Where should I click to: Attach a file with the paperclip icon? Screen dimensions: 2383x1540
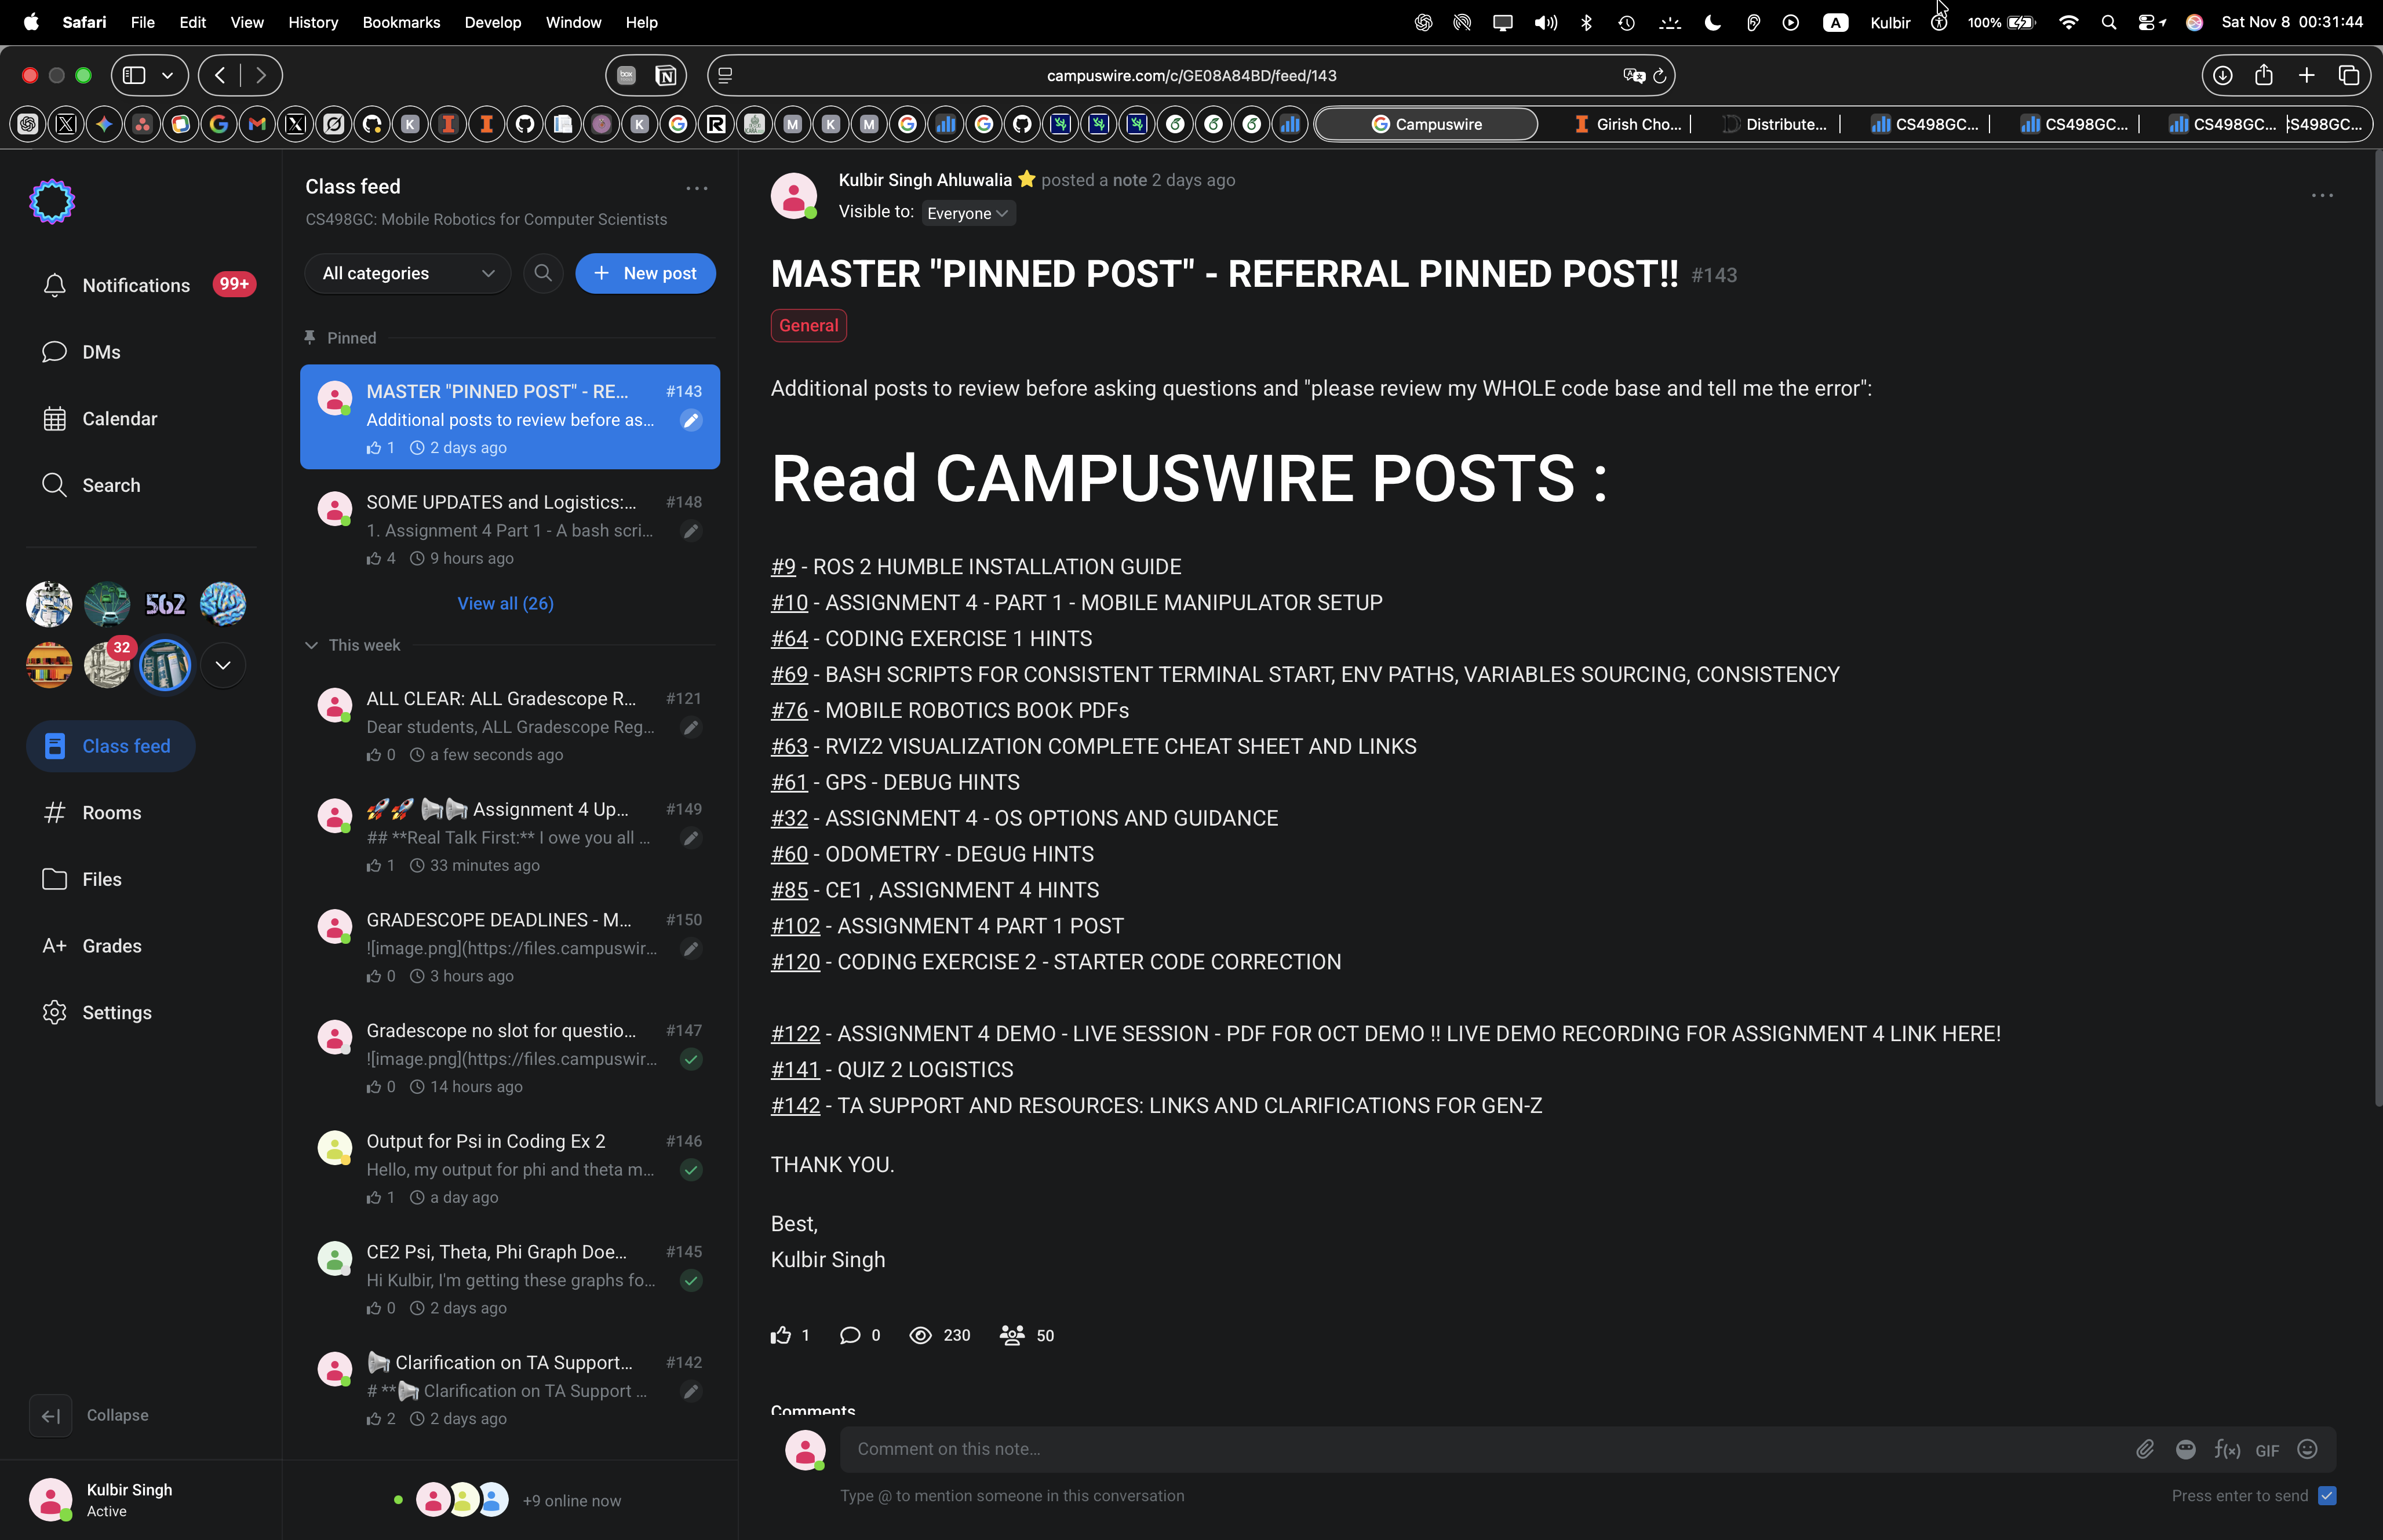pos(2145,1449)
